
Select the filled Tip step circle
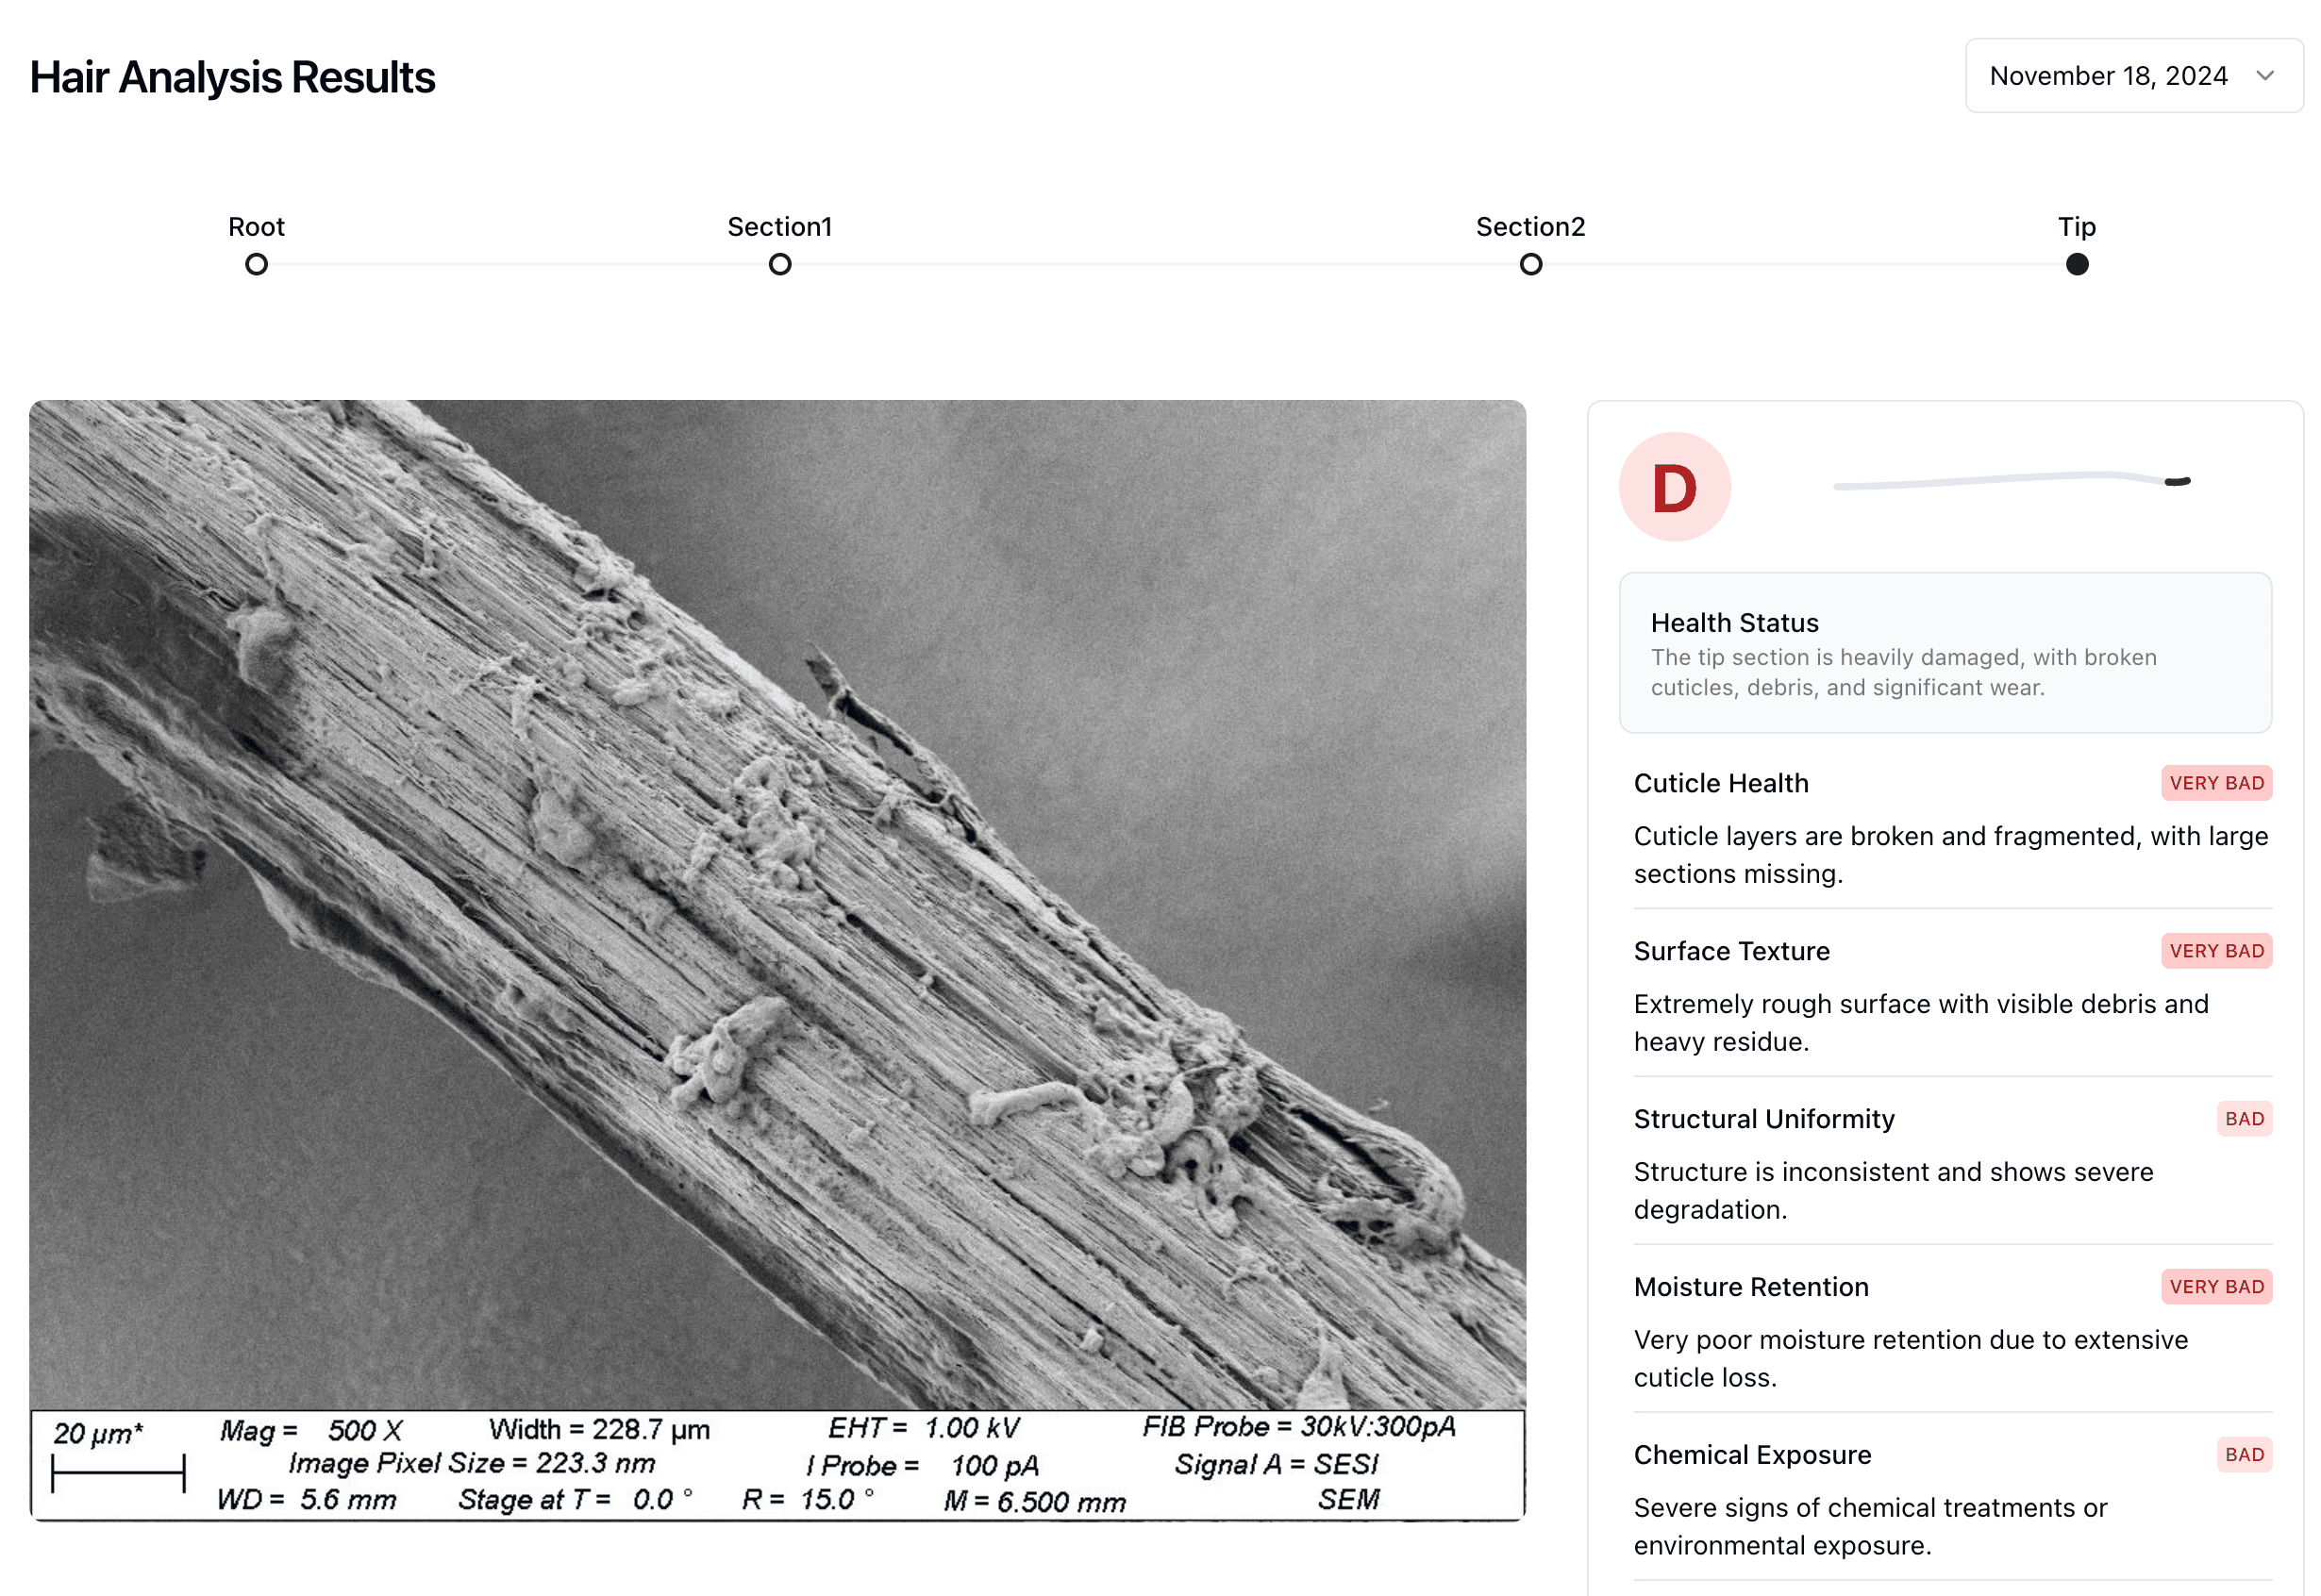click(2076, 264)
